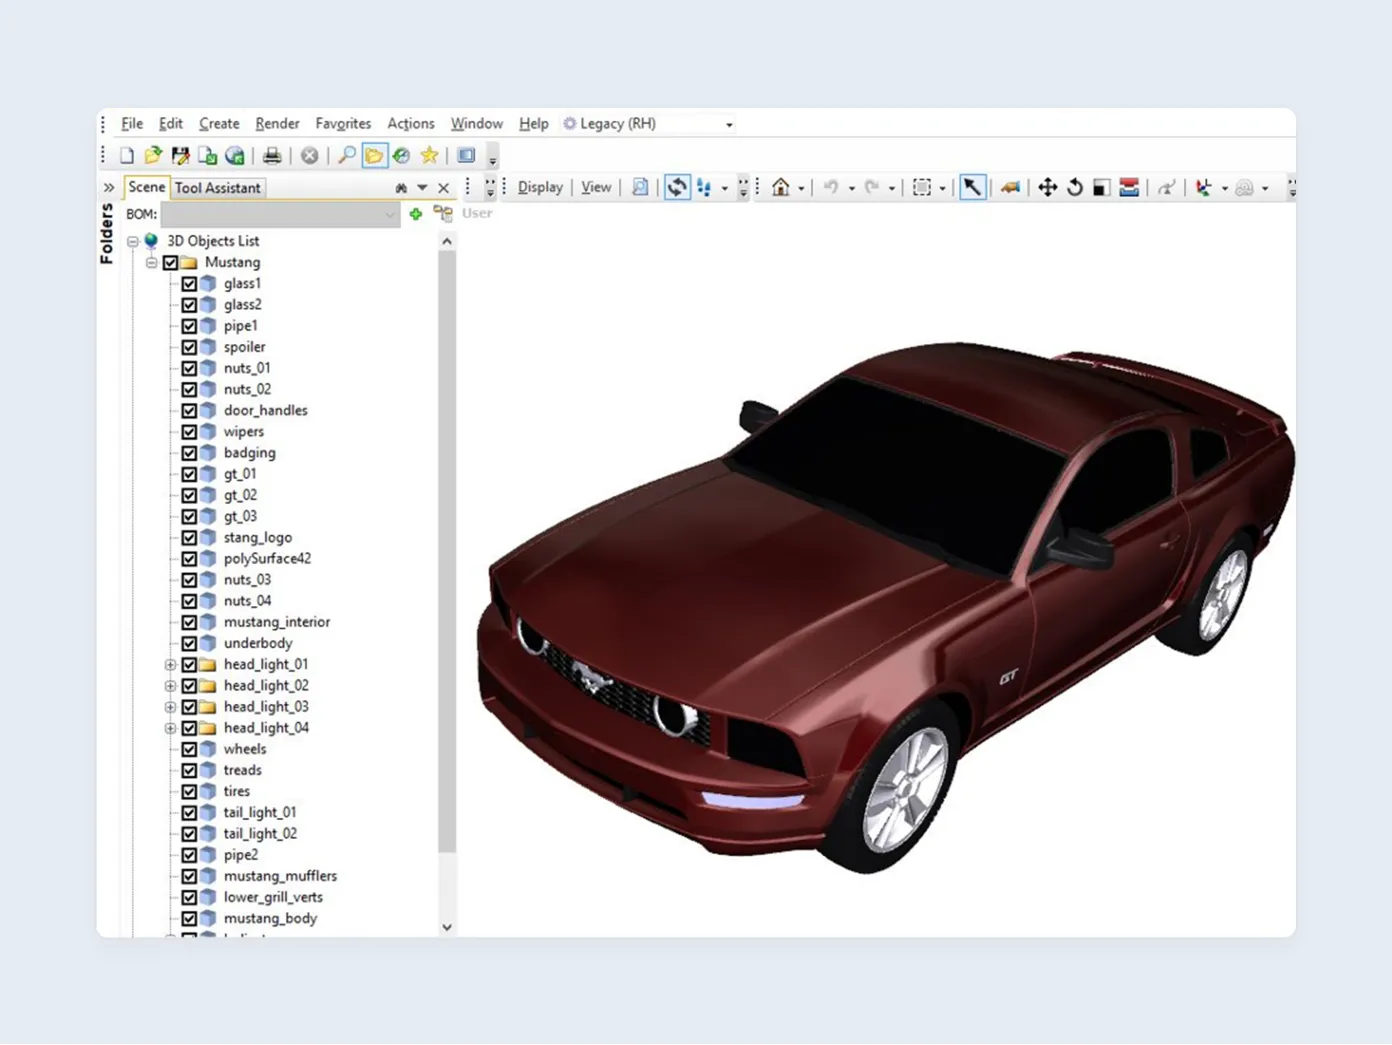Open the Edit menu
The image size is (1392, 1045).
coord(171,124)
